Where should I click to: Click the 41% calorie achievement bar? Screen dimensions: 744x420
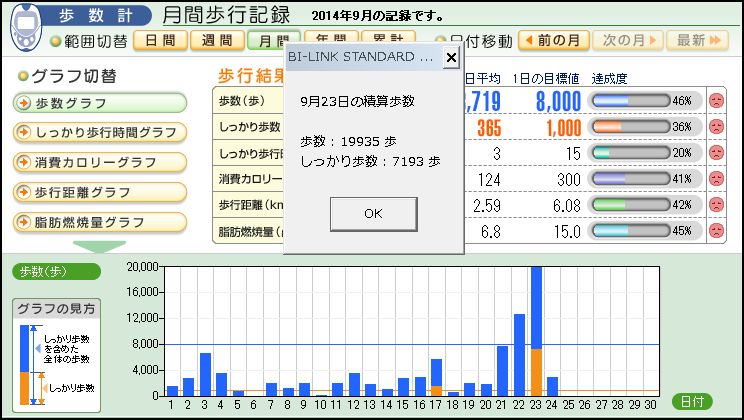click(631, 179)
